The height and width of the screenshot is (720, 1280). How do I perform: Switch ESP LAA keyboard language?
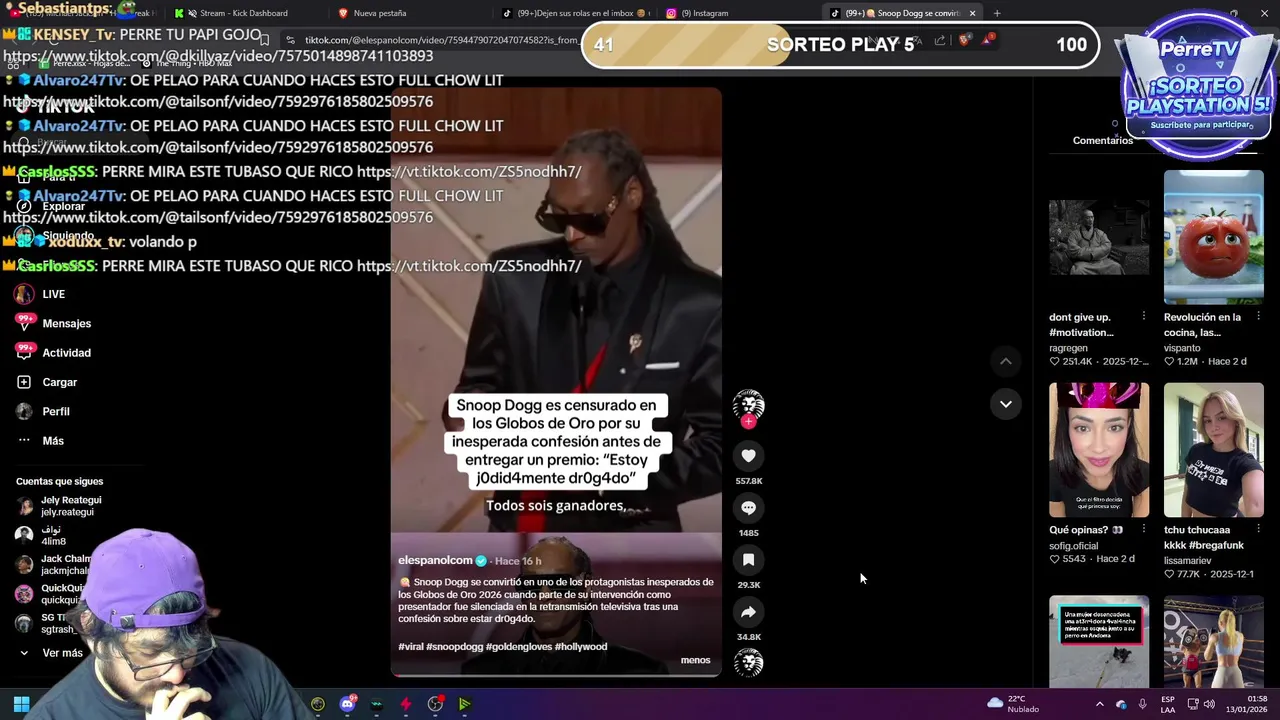tap(1168, 704)
